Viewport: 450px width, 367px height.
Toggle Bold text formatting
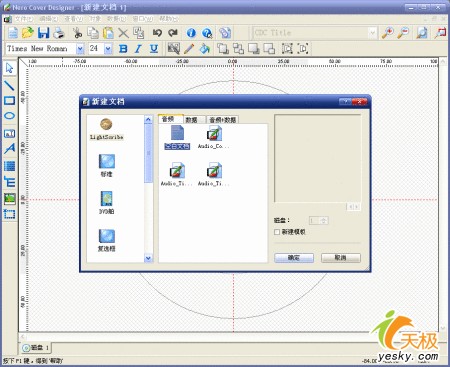[123, 49]
